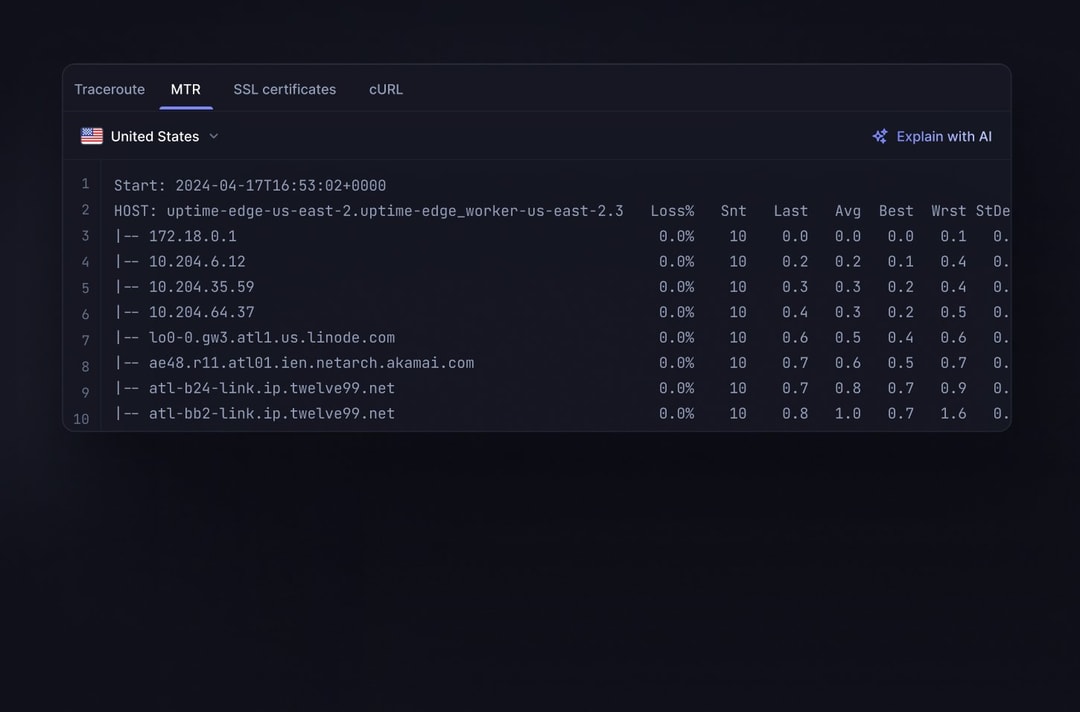Click the Loss% column header
The height and width of the screenshot is (712, 1080).
[x=672, y=211]
